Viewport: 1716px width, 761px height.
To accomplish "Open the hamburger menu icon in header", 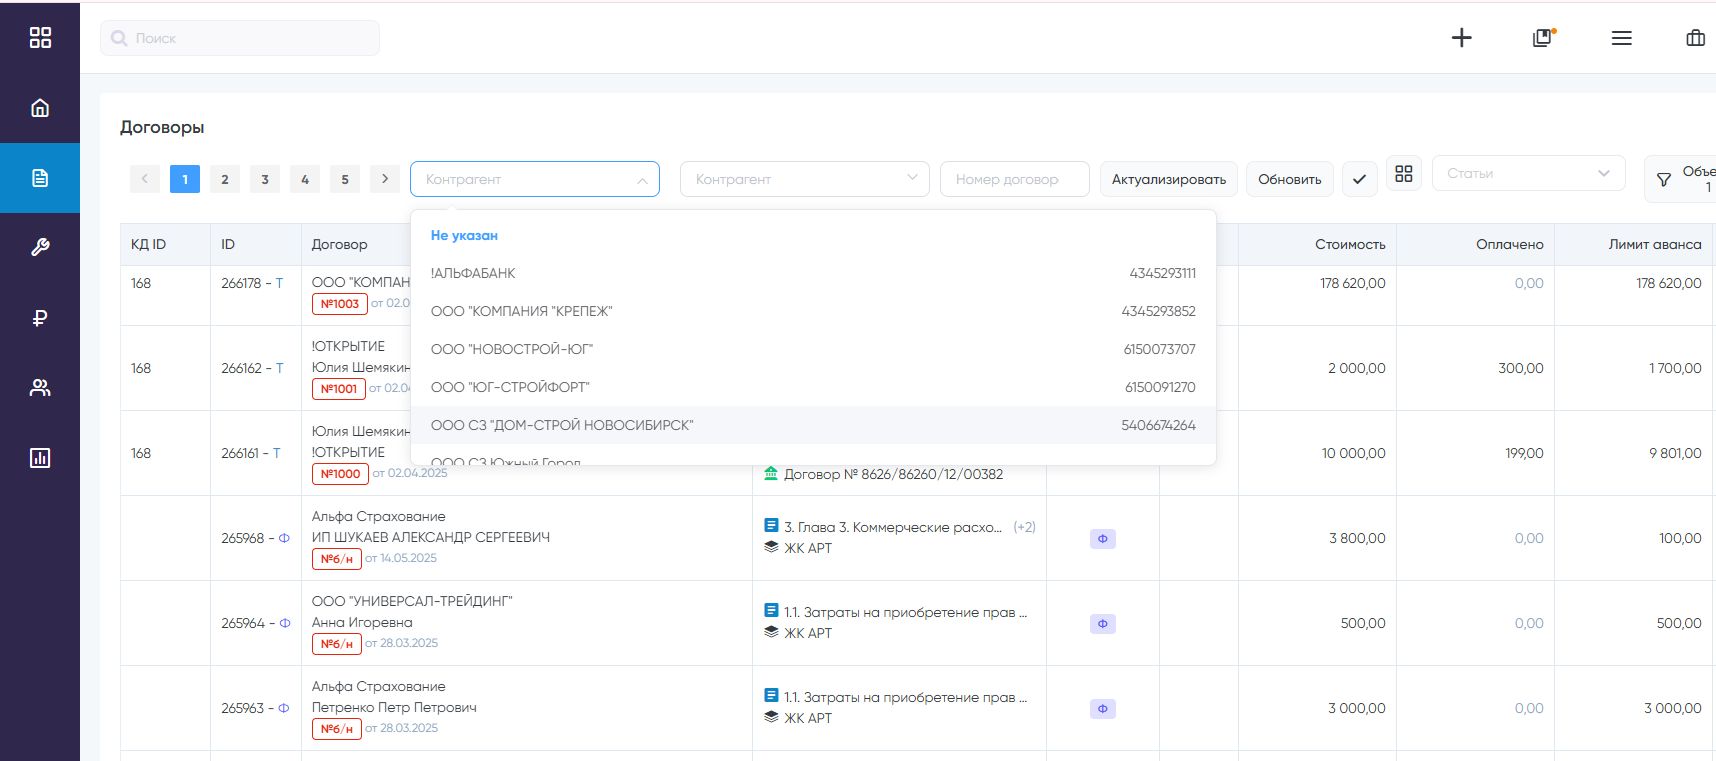I will pyautogui.click(x=1621, y=38).
